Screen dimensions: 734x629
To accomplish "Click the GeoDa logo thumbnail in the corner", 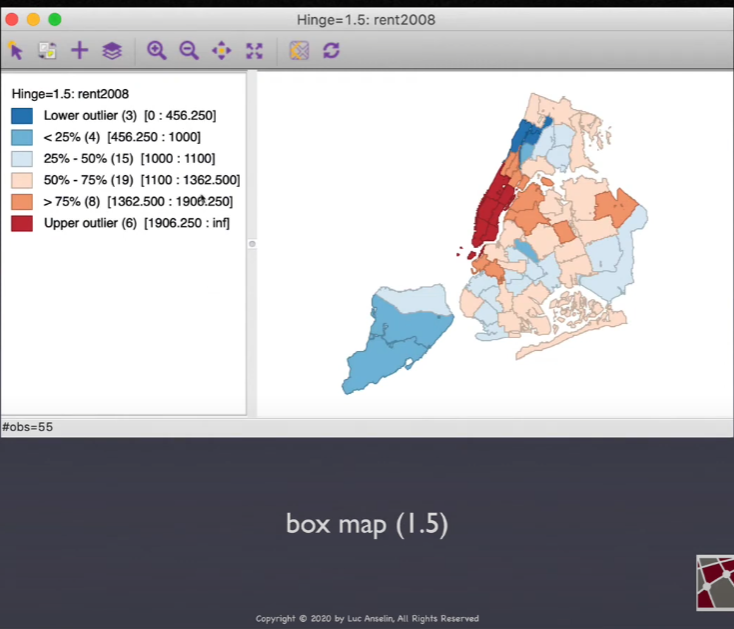I will click(715, 583).
